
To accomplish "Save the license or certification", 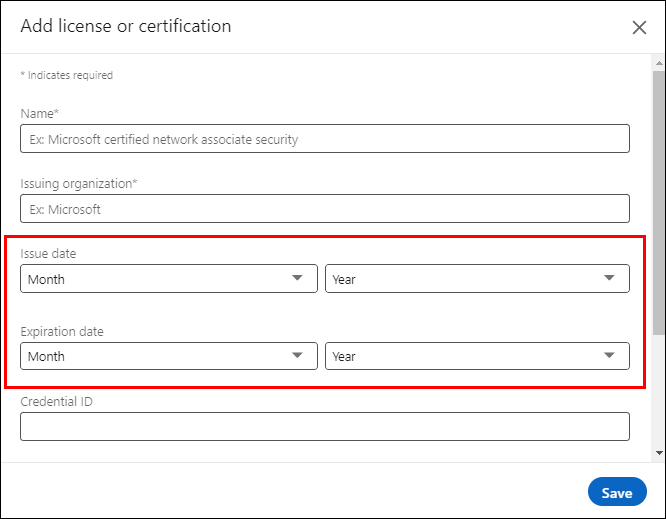I will [617, 492].
